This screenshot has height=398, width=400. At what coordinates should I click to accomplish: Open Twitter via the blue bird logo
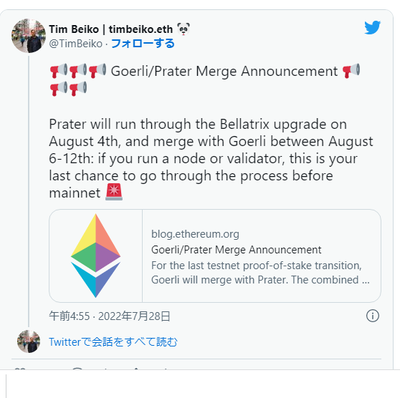click(x=372, y=28)
